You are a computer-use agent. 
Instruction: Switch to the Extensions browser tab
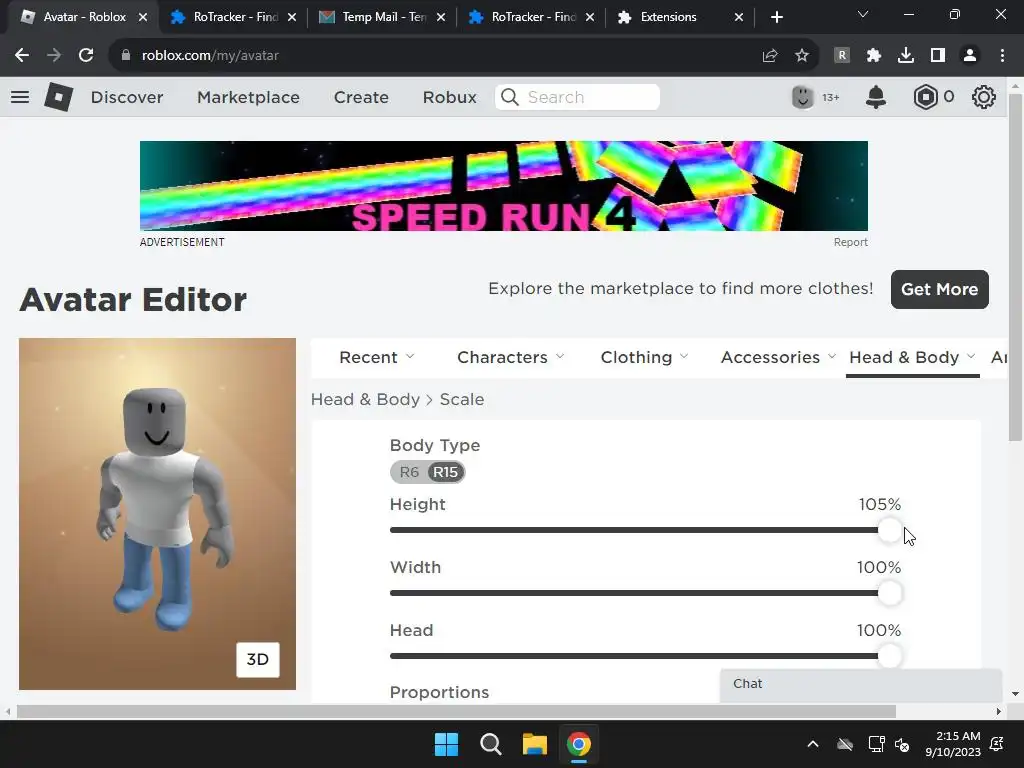pos(679,17)
